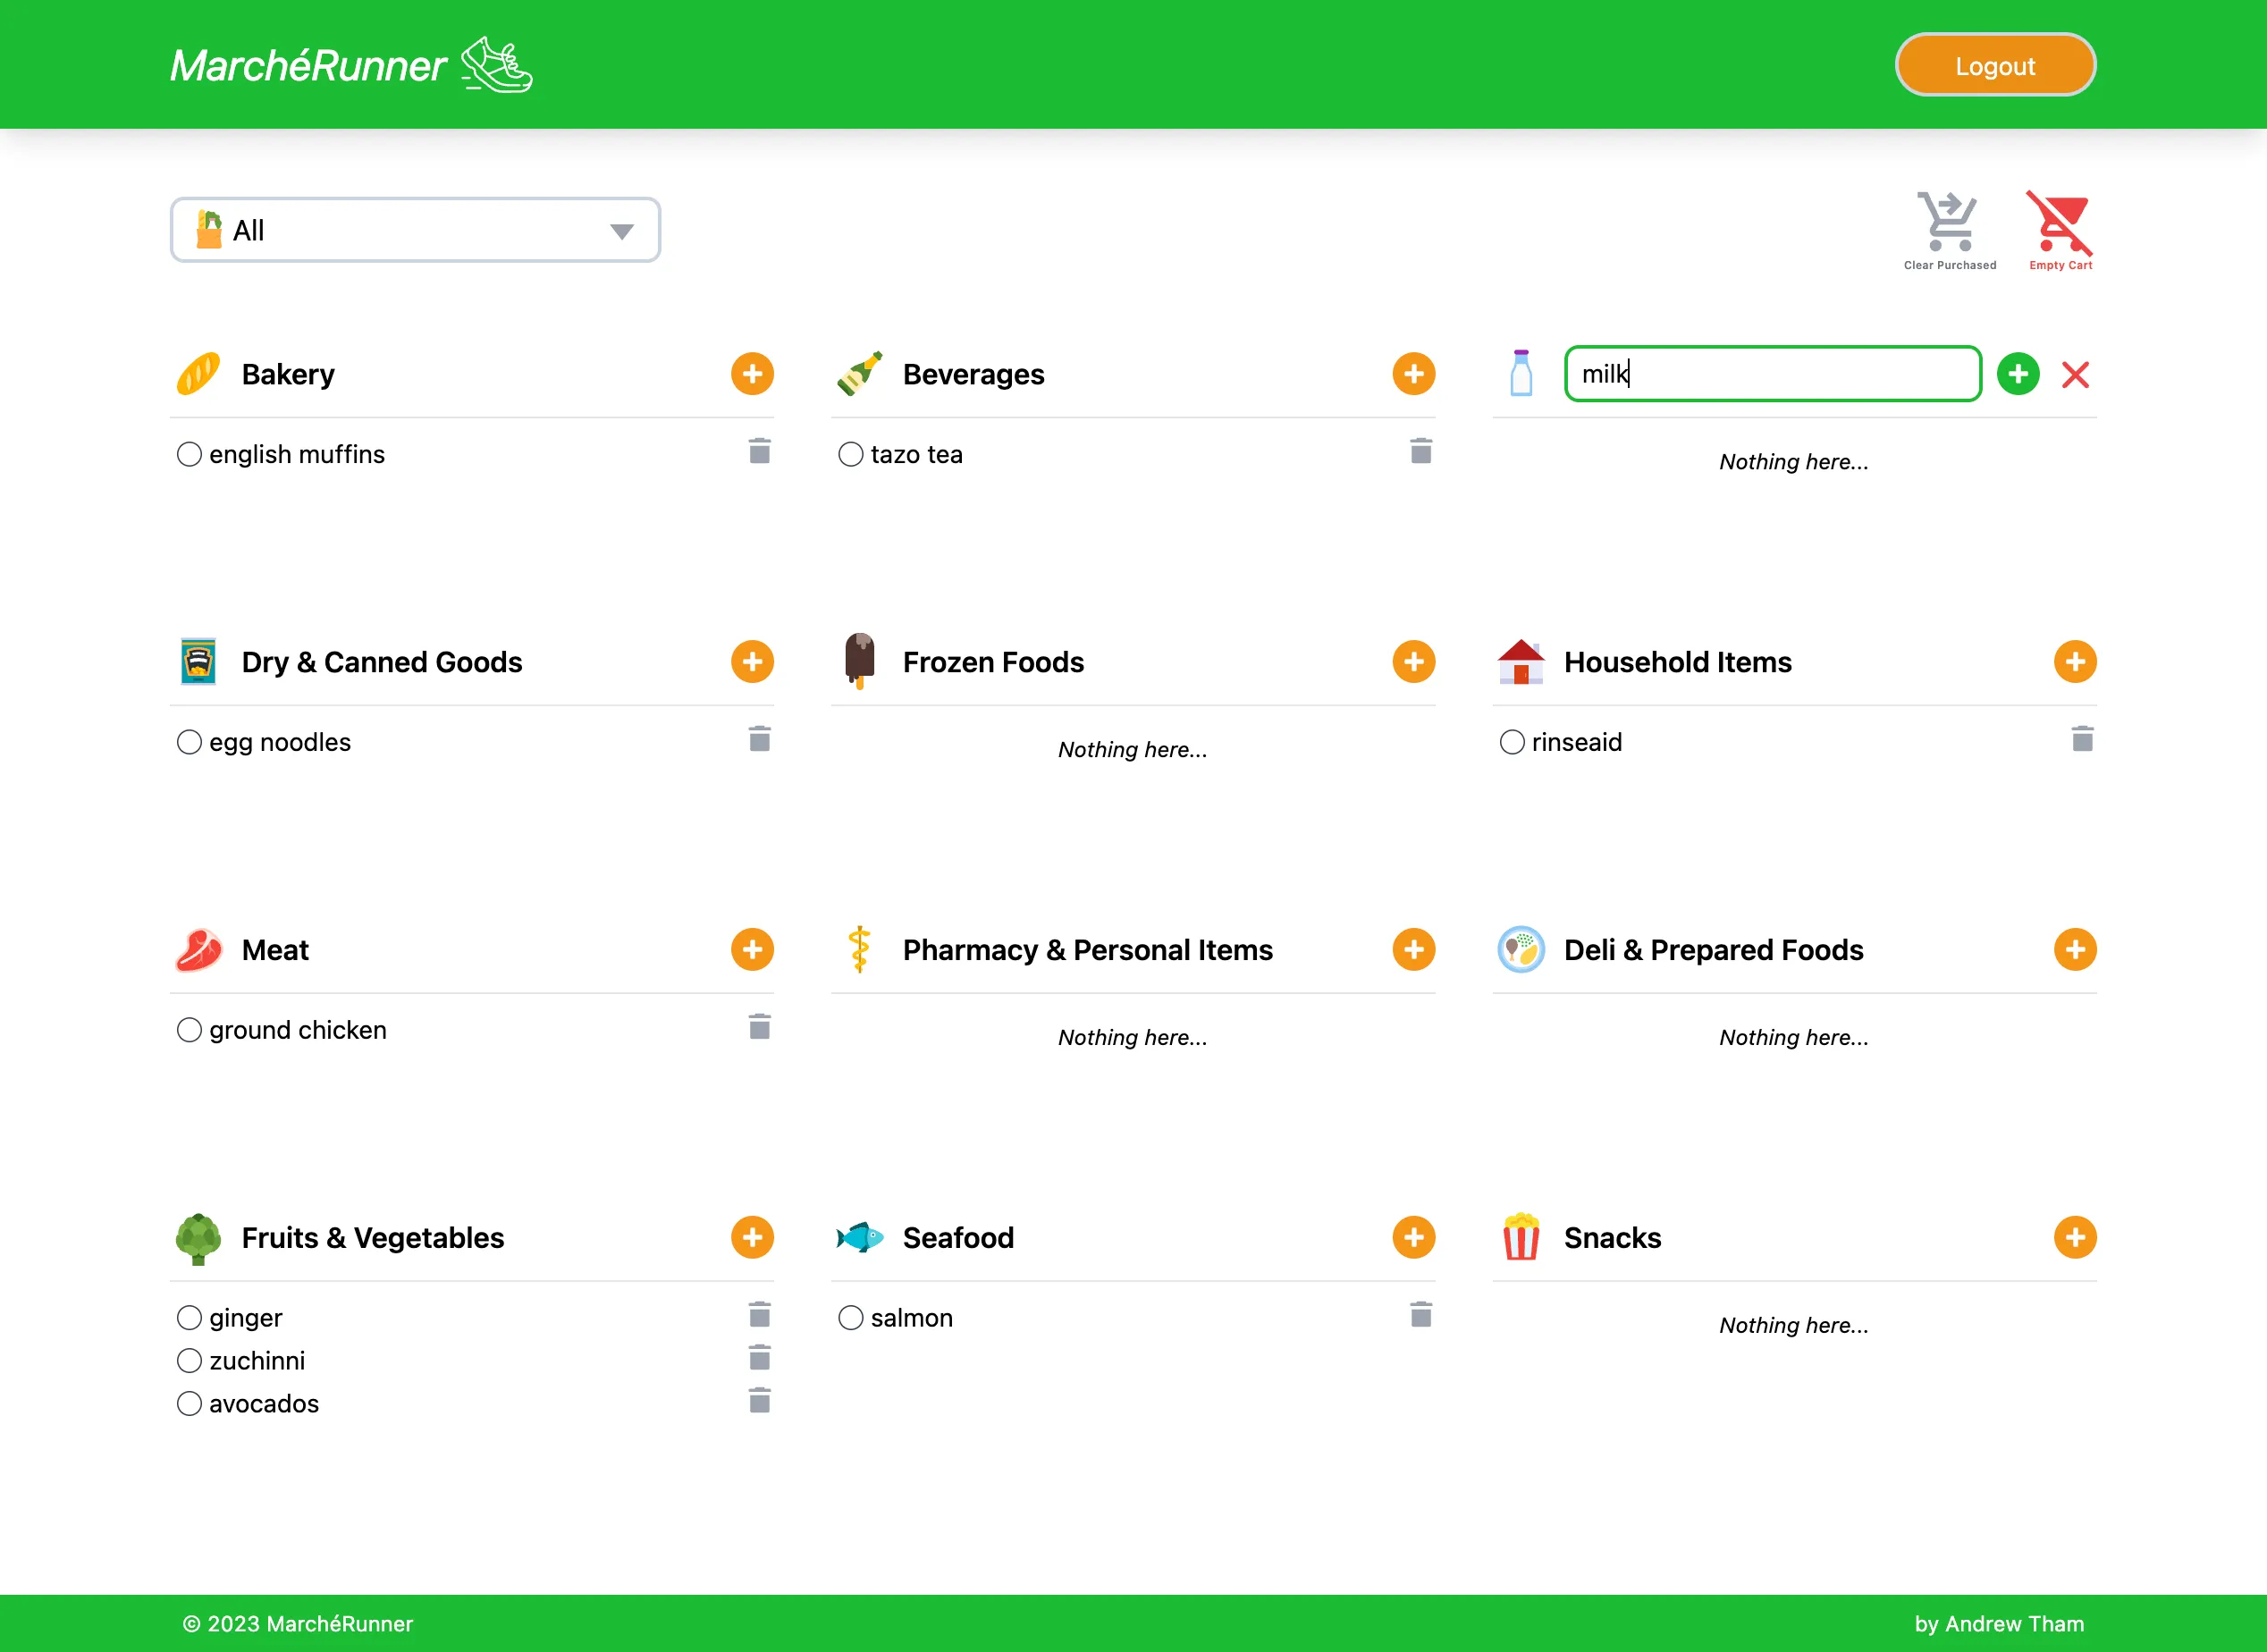
Task: Click the Clear Purchased cart icon
Action: tap(1947, 222)
